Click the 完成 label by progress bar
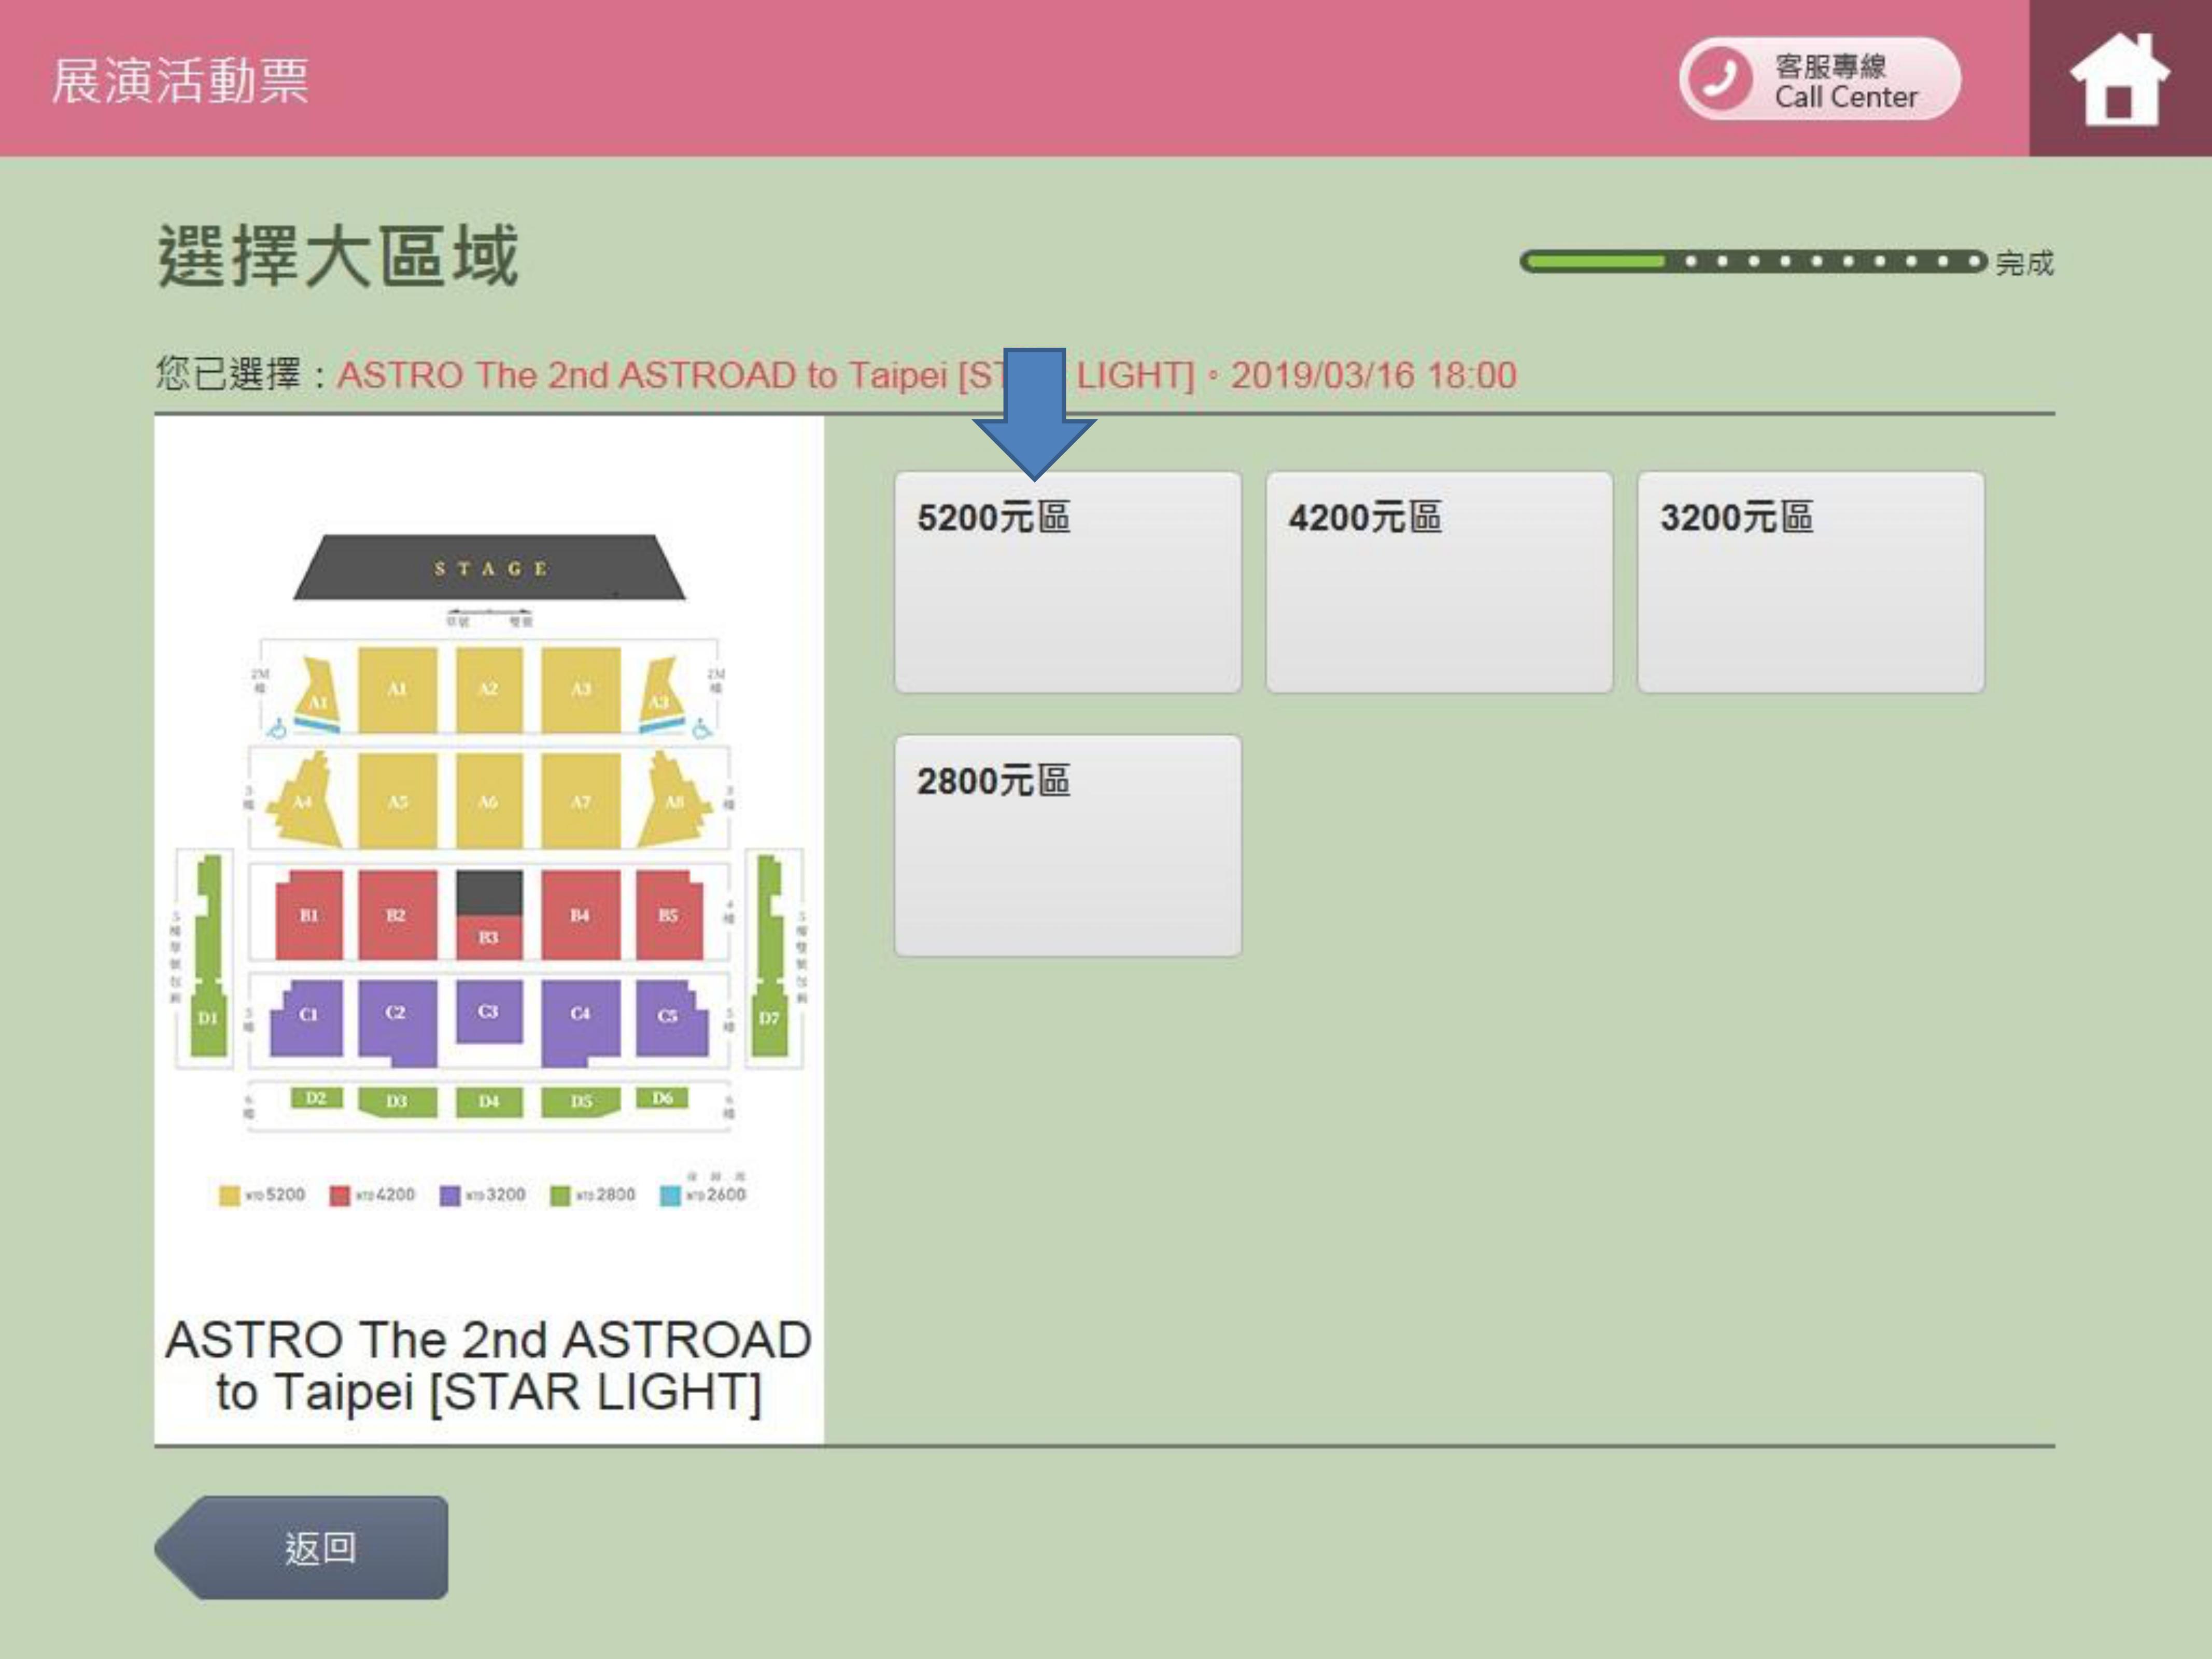 2024,263
